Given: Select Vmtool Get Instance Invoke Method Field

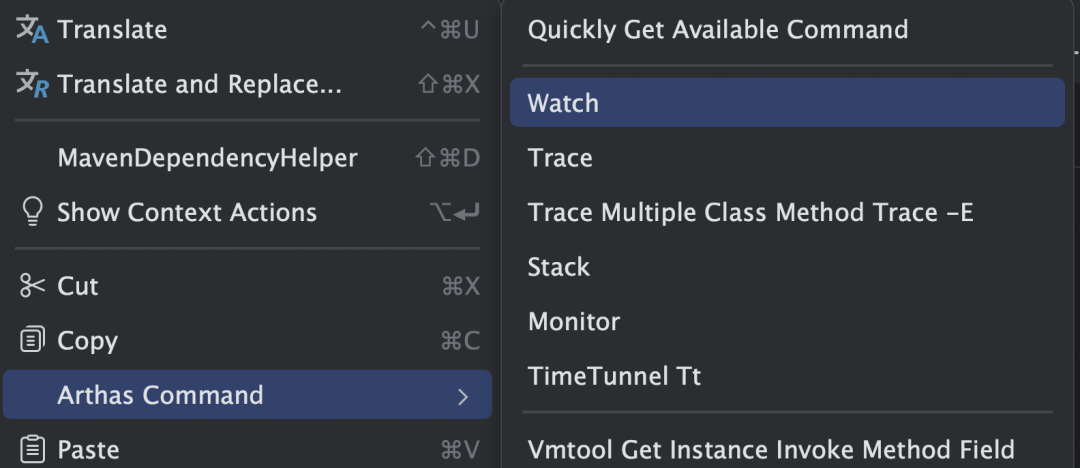Looking at the screenshot, I should 787,449.
